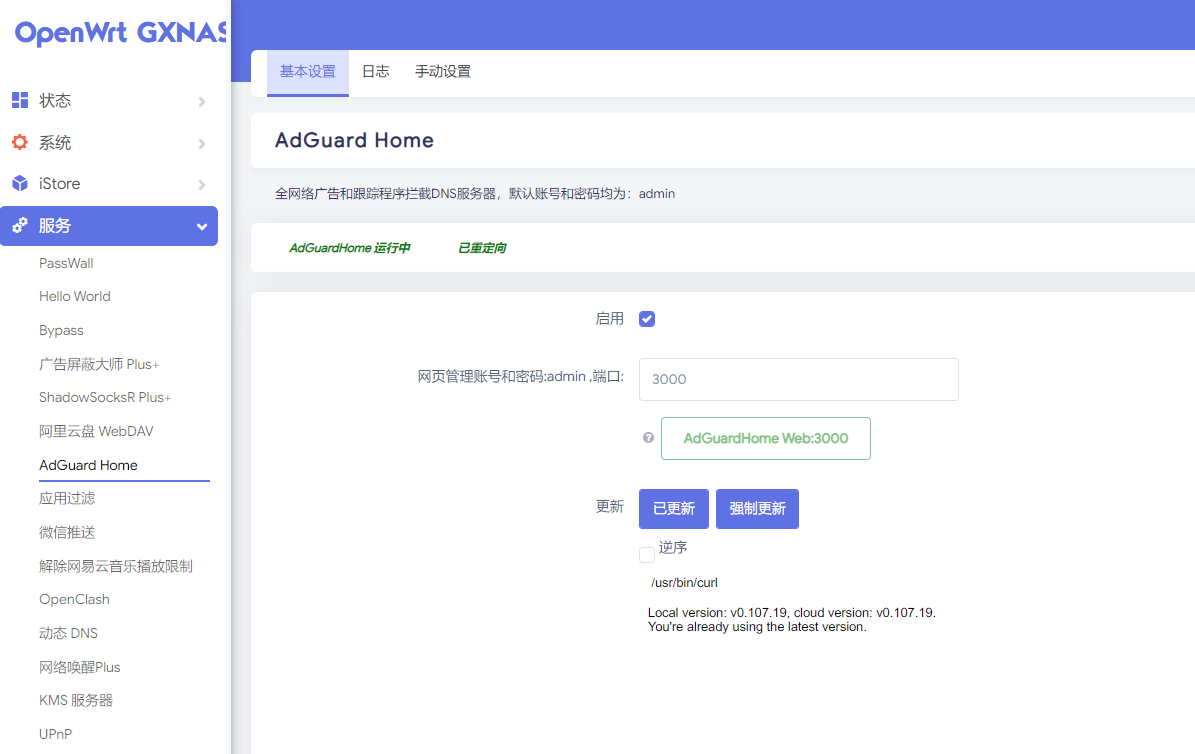Click the help question mark icon
1195x754 pixels.
648,438
